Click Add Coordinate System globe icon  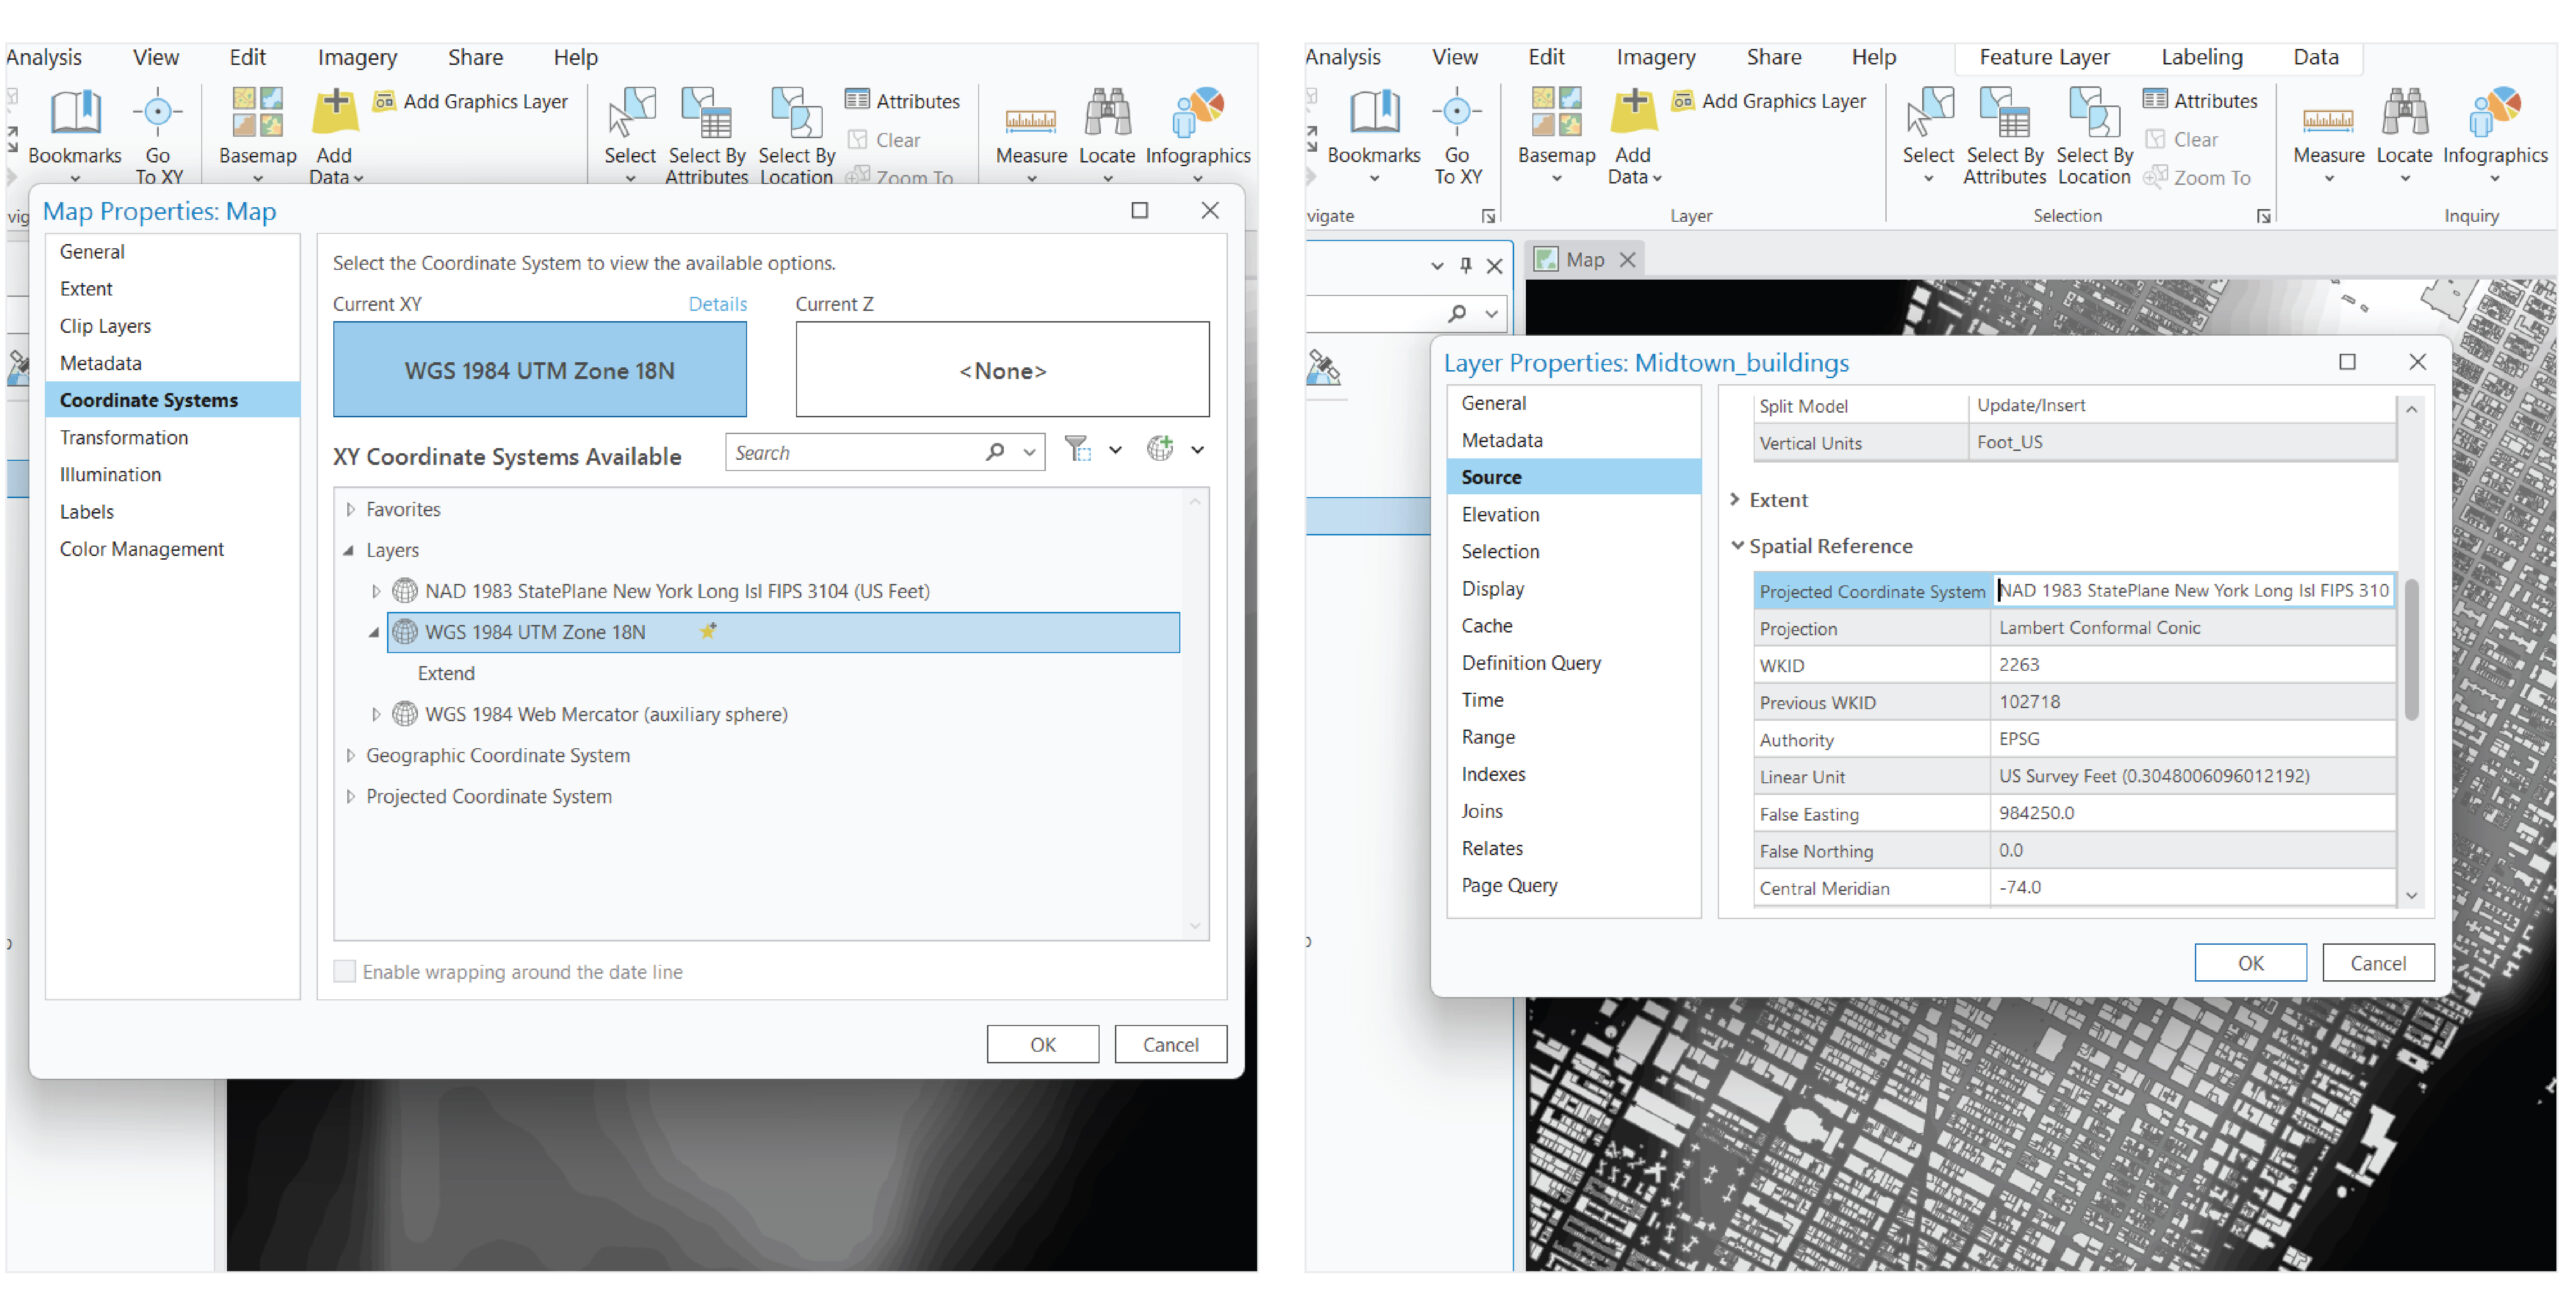click(x=1160, y=450)
